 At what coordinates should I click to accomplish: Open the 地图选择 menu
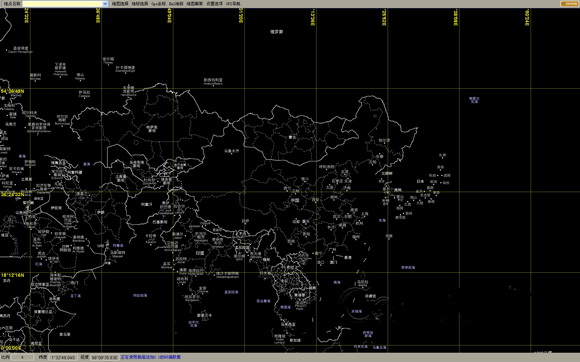click(120, 4)
